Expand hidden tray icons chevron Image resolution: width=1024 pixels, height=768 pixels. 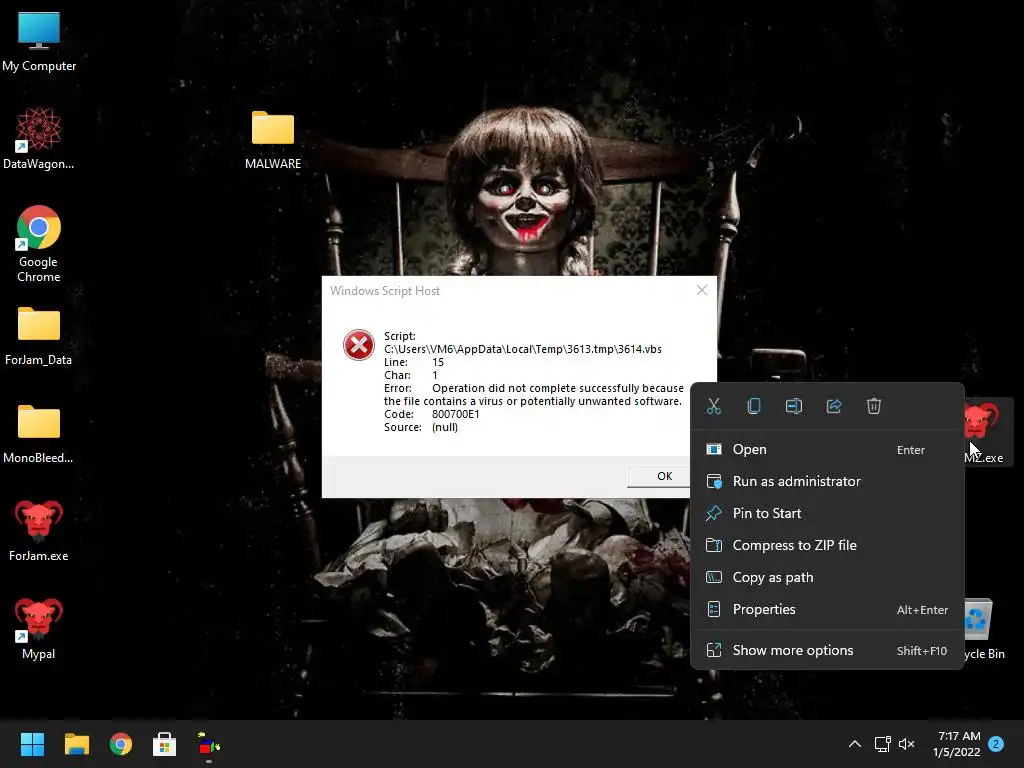854,744
